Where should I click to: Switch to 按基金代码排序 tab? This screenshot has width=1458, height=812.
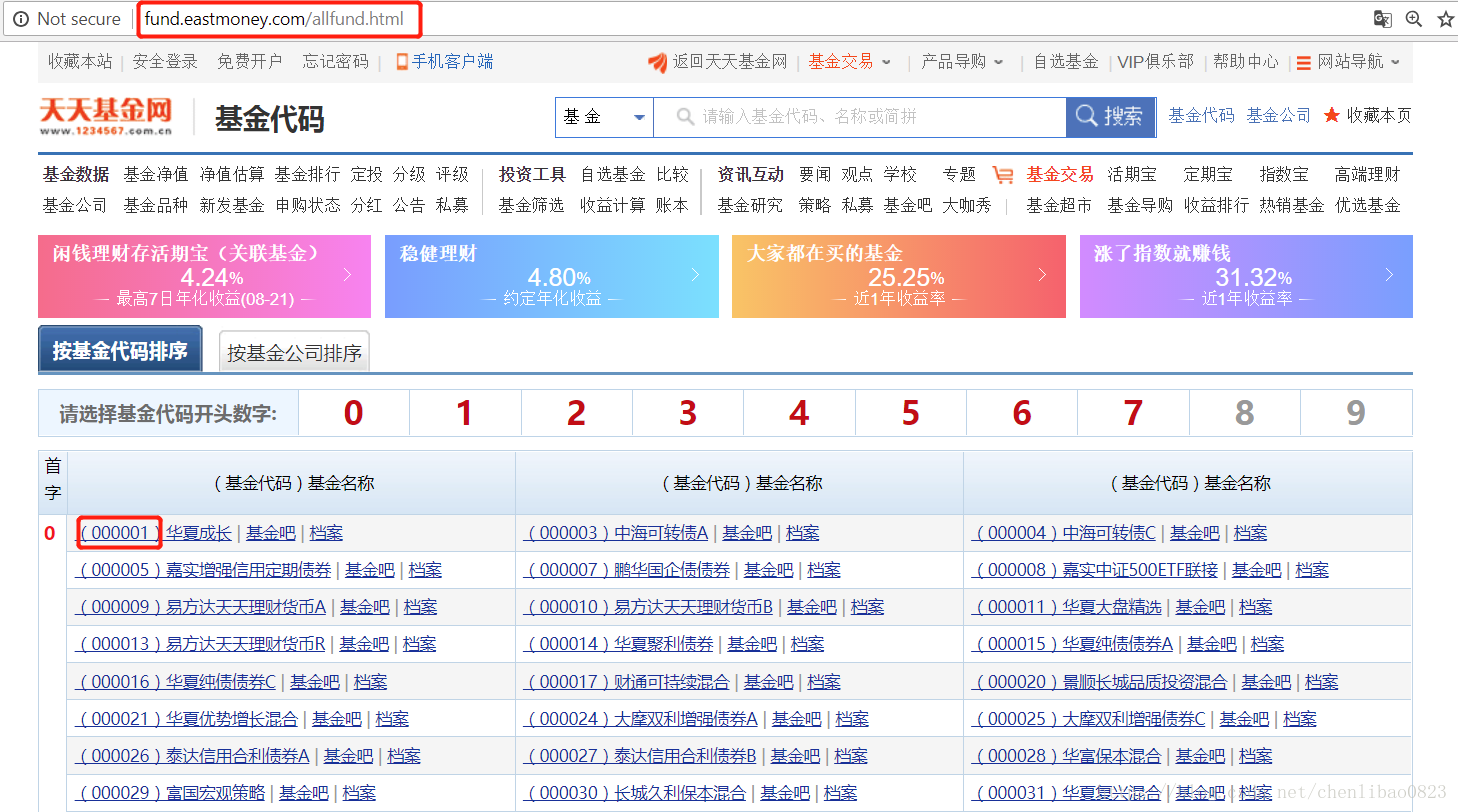(x=120, y=350)
